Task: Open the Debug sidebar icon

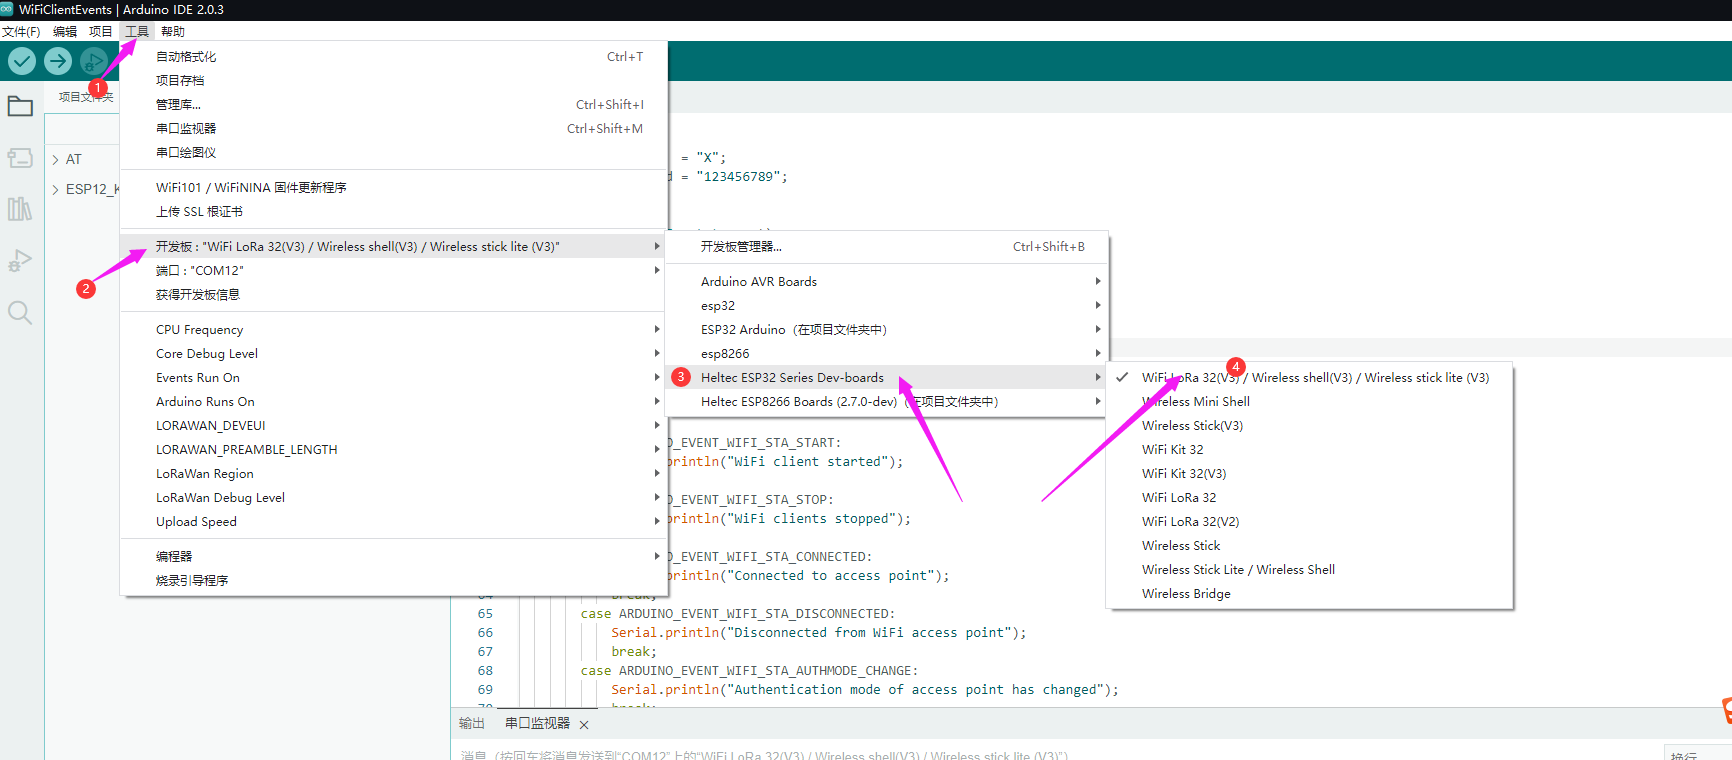Action: coord(20,261)
